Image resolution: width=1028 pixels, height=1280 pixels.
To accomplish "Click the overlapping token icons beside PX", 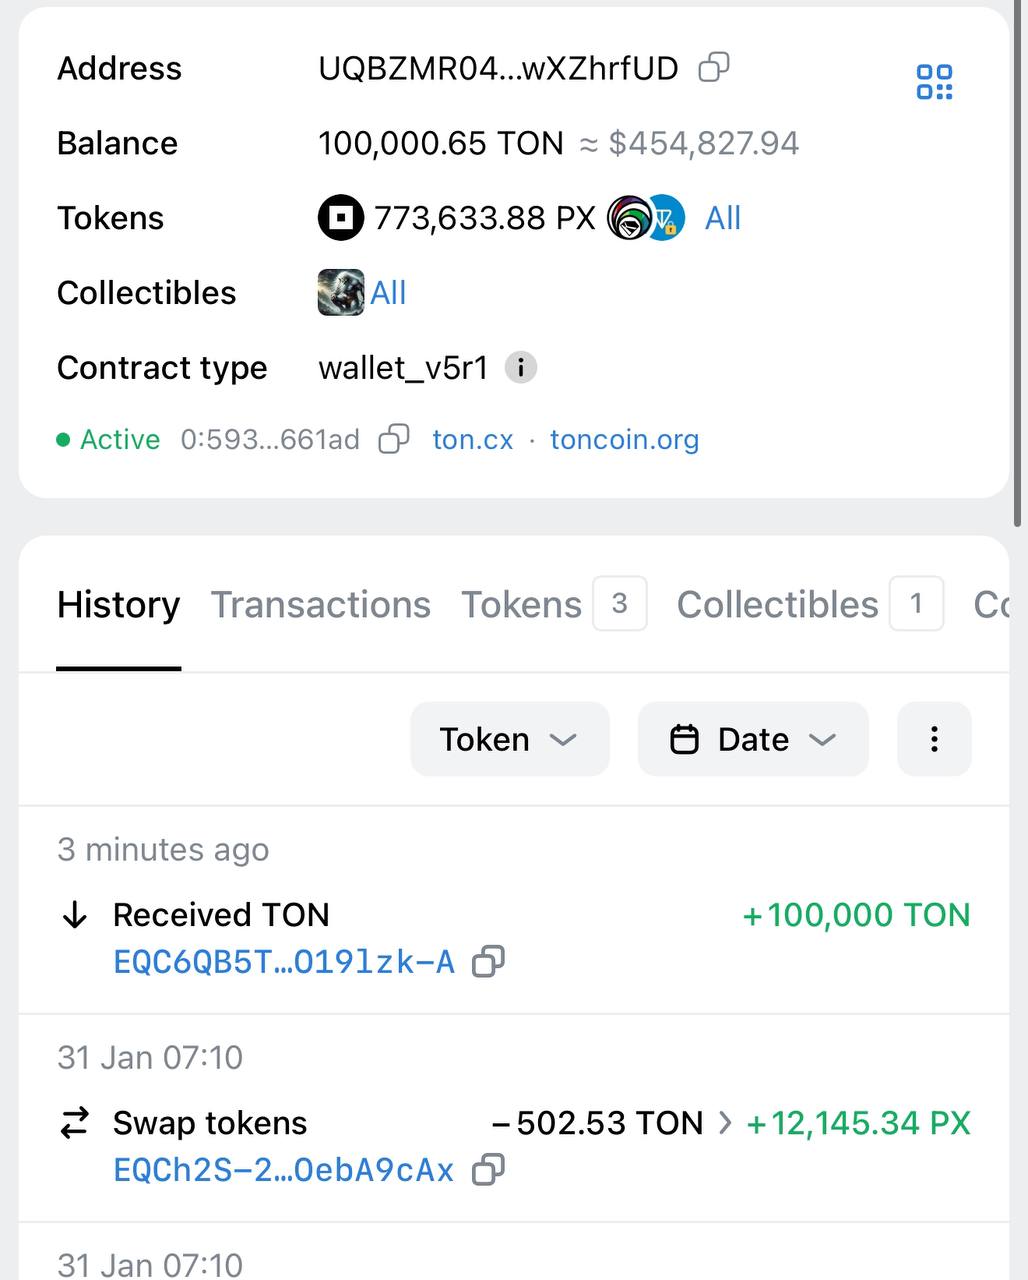I will (x=646, y=217).
